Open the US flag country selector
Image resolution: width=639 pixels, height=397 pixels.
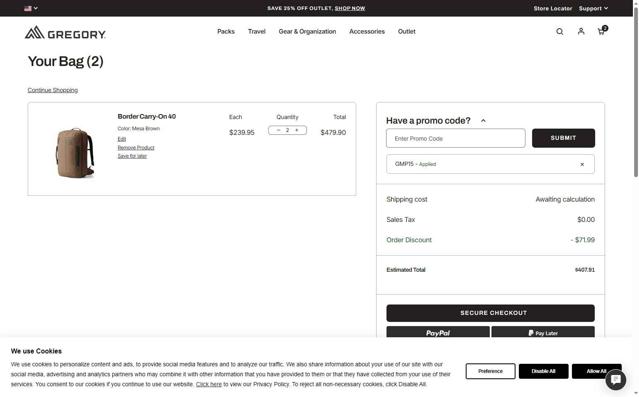tap(31, 8)
